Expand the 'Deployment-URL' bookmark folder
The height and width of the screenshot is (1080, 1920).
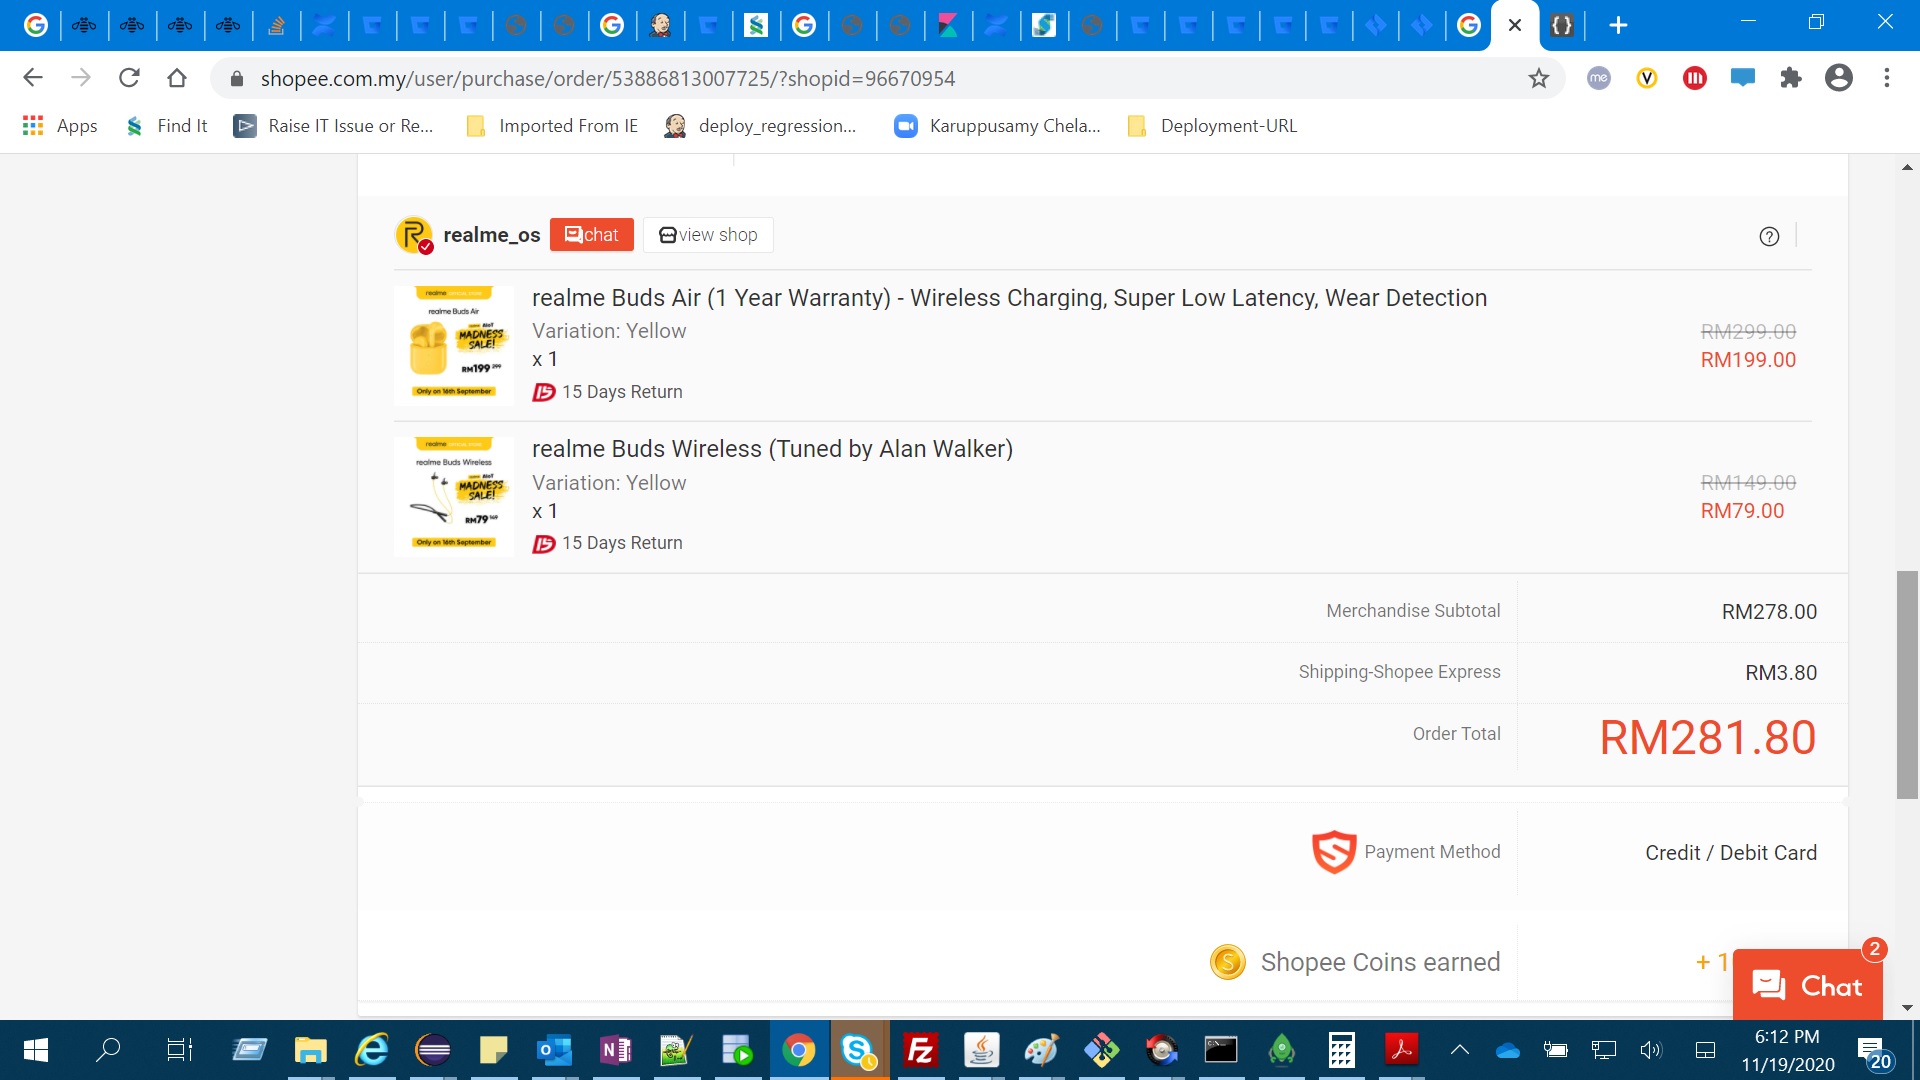coord(1212,126)
